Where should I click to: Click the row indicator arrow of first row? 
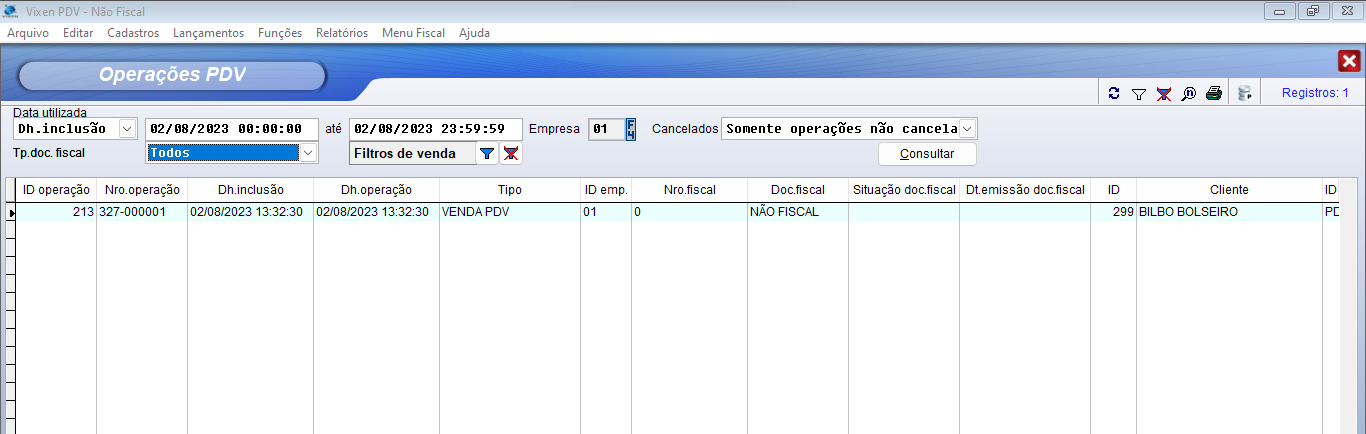(x=11, y=213)
